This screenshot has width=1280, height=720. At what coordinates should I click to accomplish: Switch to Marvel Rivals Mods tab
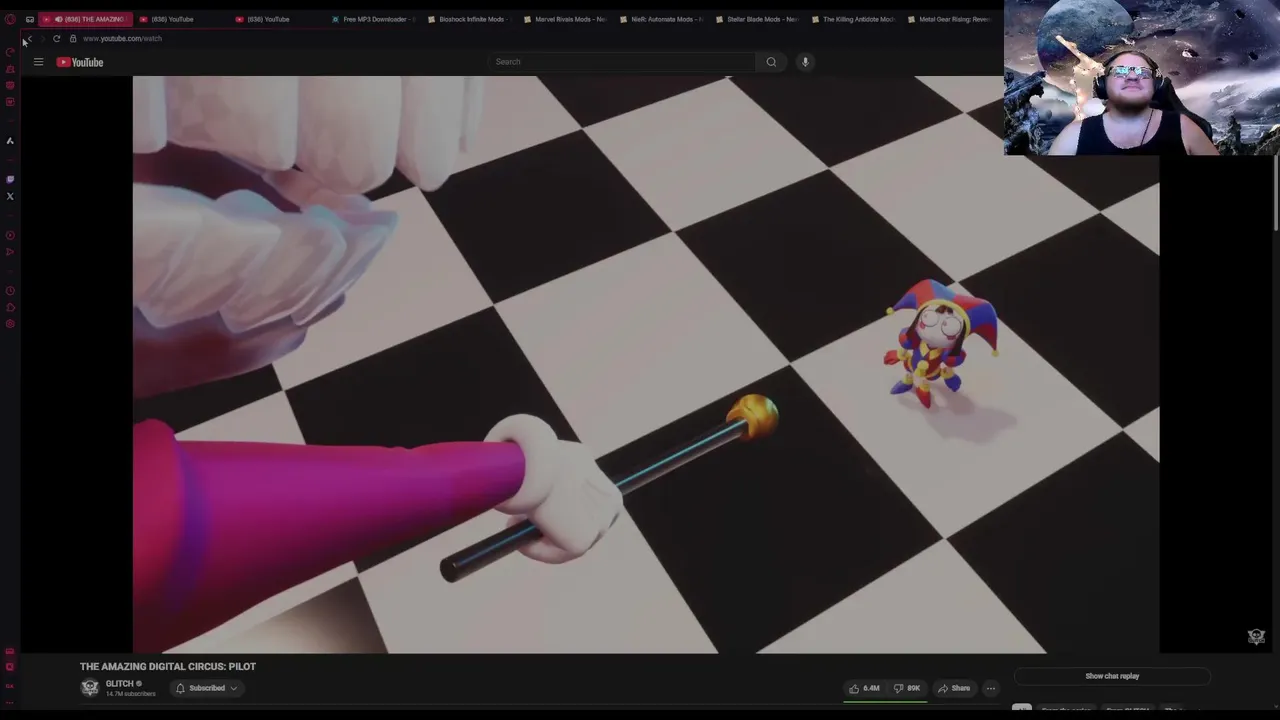(x=567, y=19)
